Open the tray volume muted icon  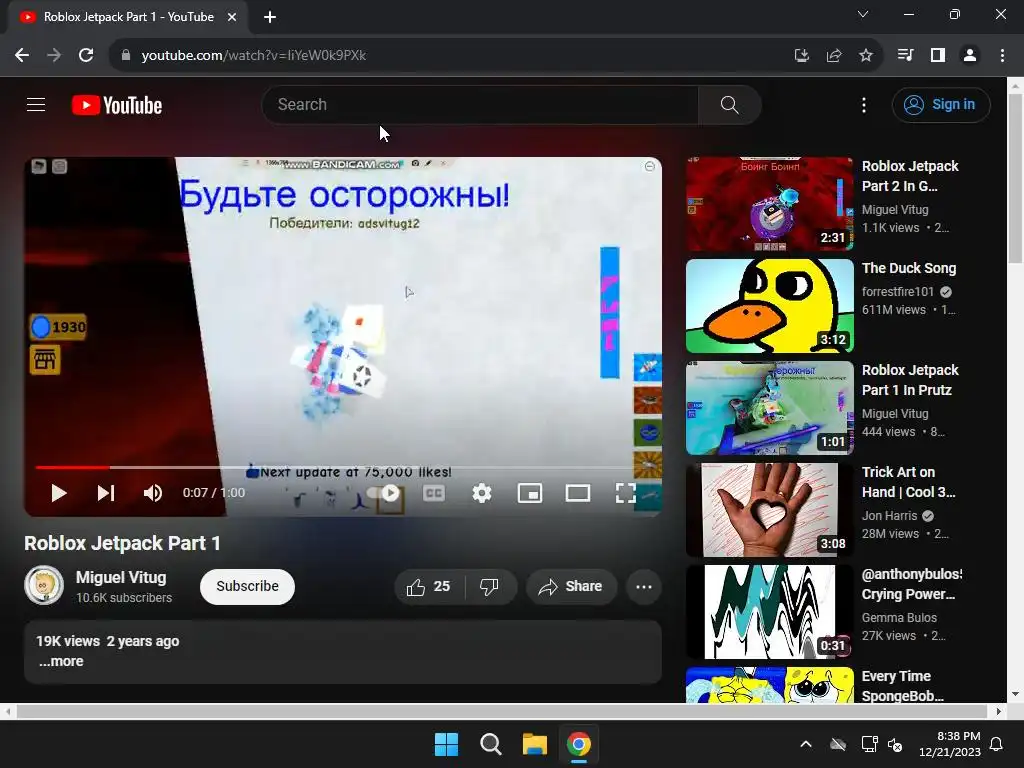(x=895, y=744)
